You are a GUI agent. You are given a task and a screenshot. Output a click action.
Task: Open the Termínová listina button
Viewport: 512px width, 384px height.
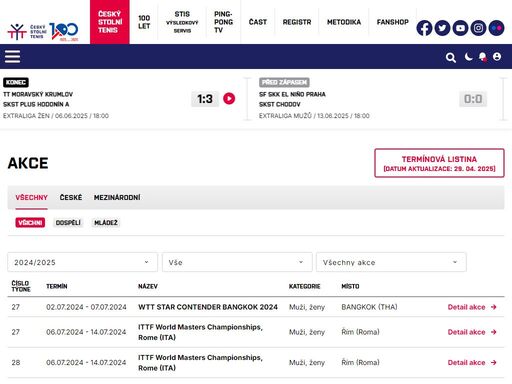click(x=439, y=163)
